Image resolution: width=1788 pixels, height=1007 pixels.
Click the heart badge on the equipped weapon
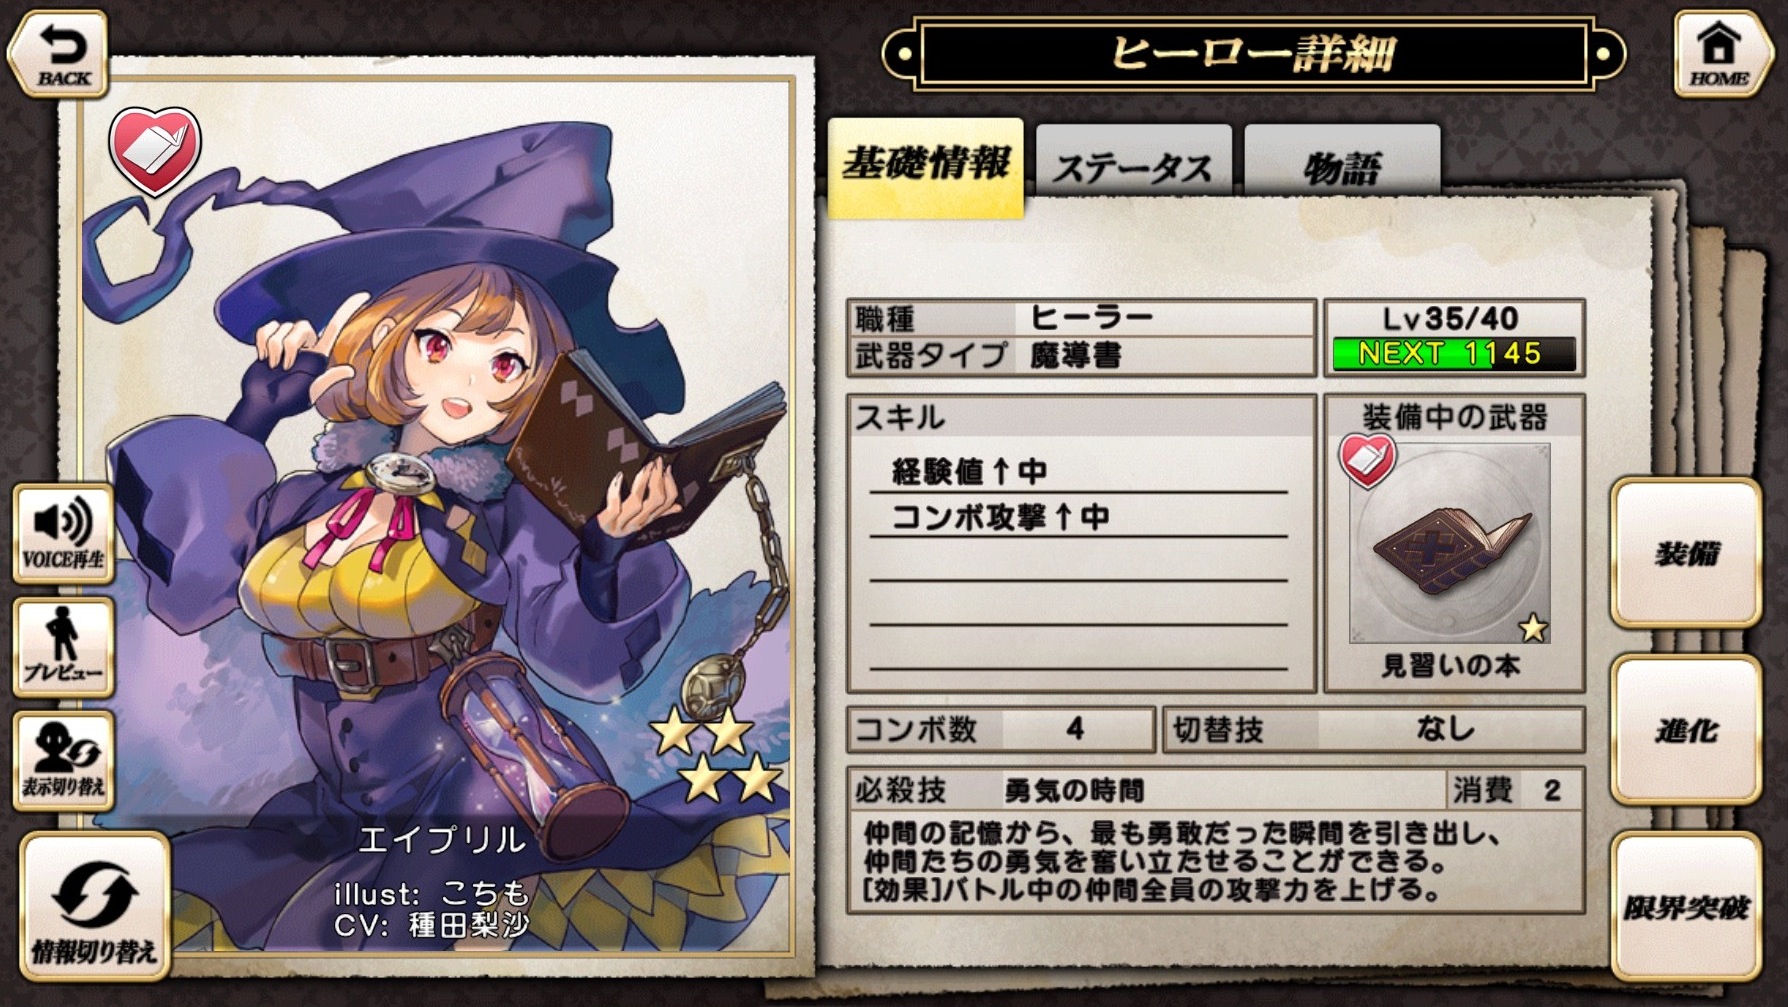pyautogui.click(x=1367, y=460)
